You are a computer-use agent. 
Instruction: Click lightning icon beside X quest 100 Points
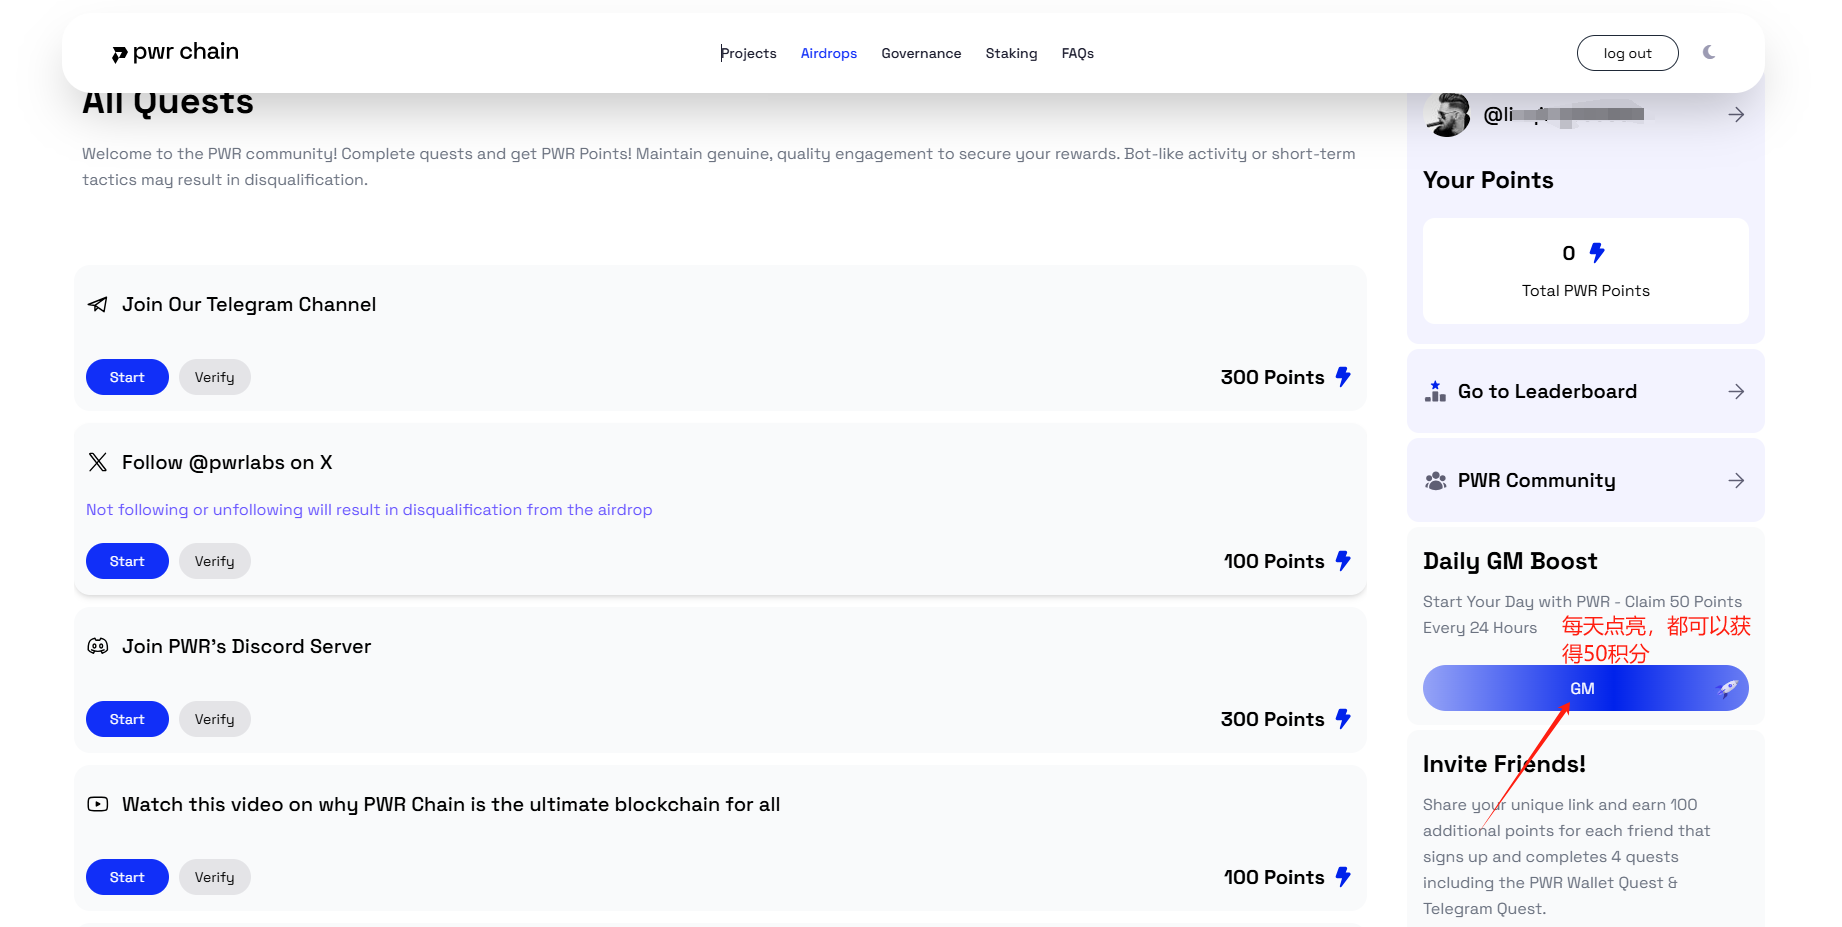(x=1343, y=561)
